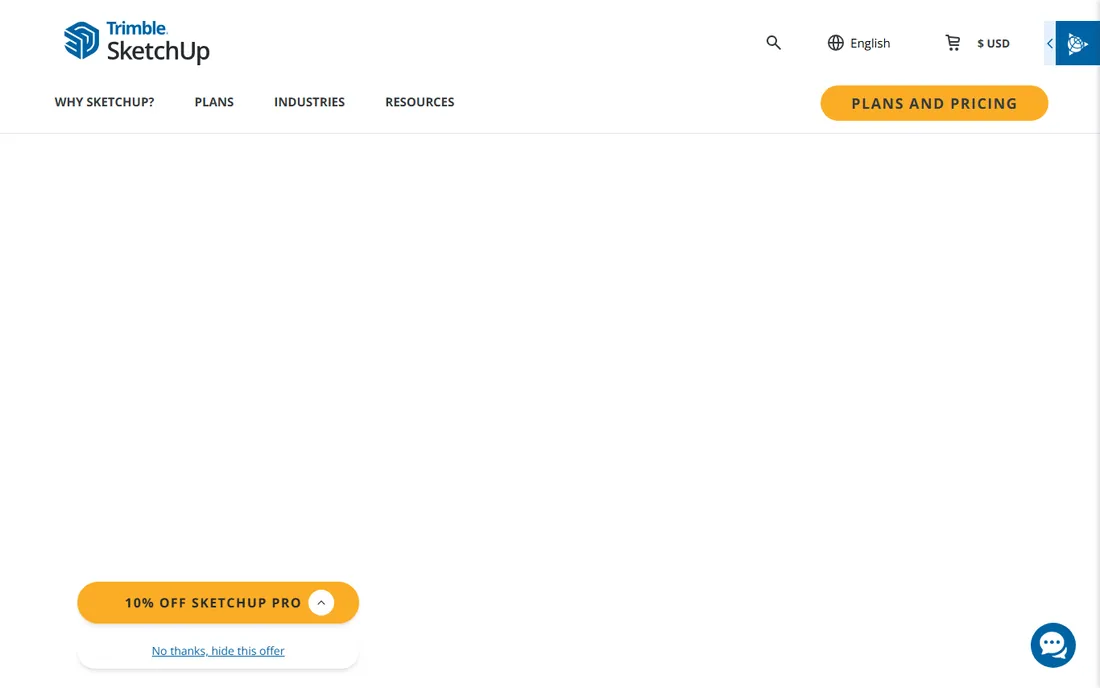Open the live chat bubble icon
The image size is (1100, 688).
1052,645
